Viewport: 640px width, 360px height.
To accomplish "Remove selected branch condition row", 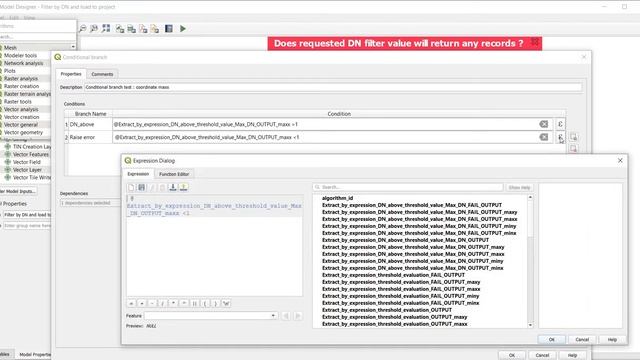I will (x=573, y=149).
